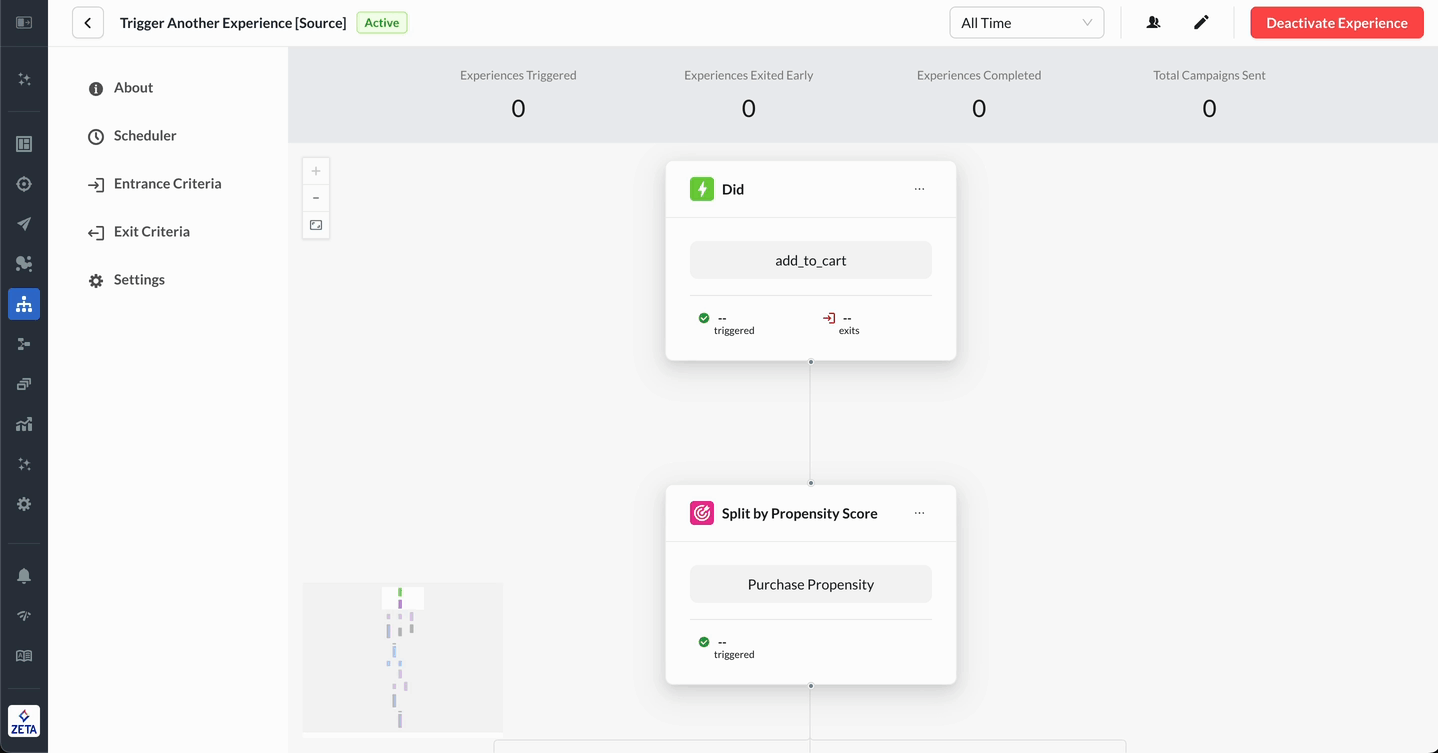Click the fit-to-screen canvas icon
The width and height of the screenshot is (1438, 753).
[x=316, y=225]
